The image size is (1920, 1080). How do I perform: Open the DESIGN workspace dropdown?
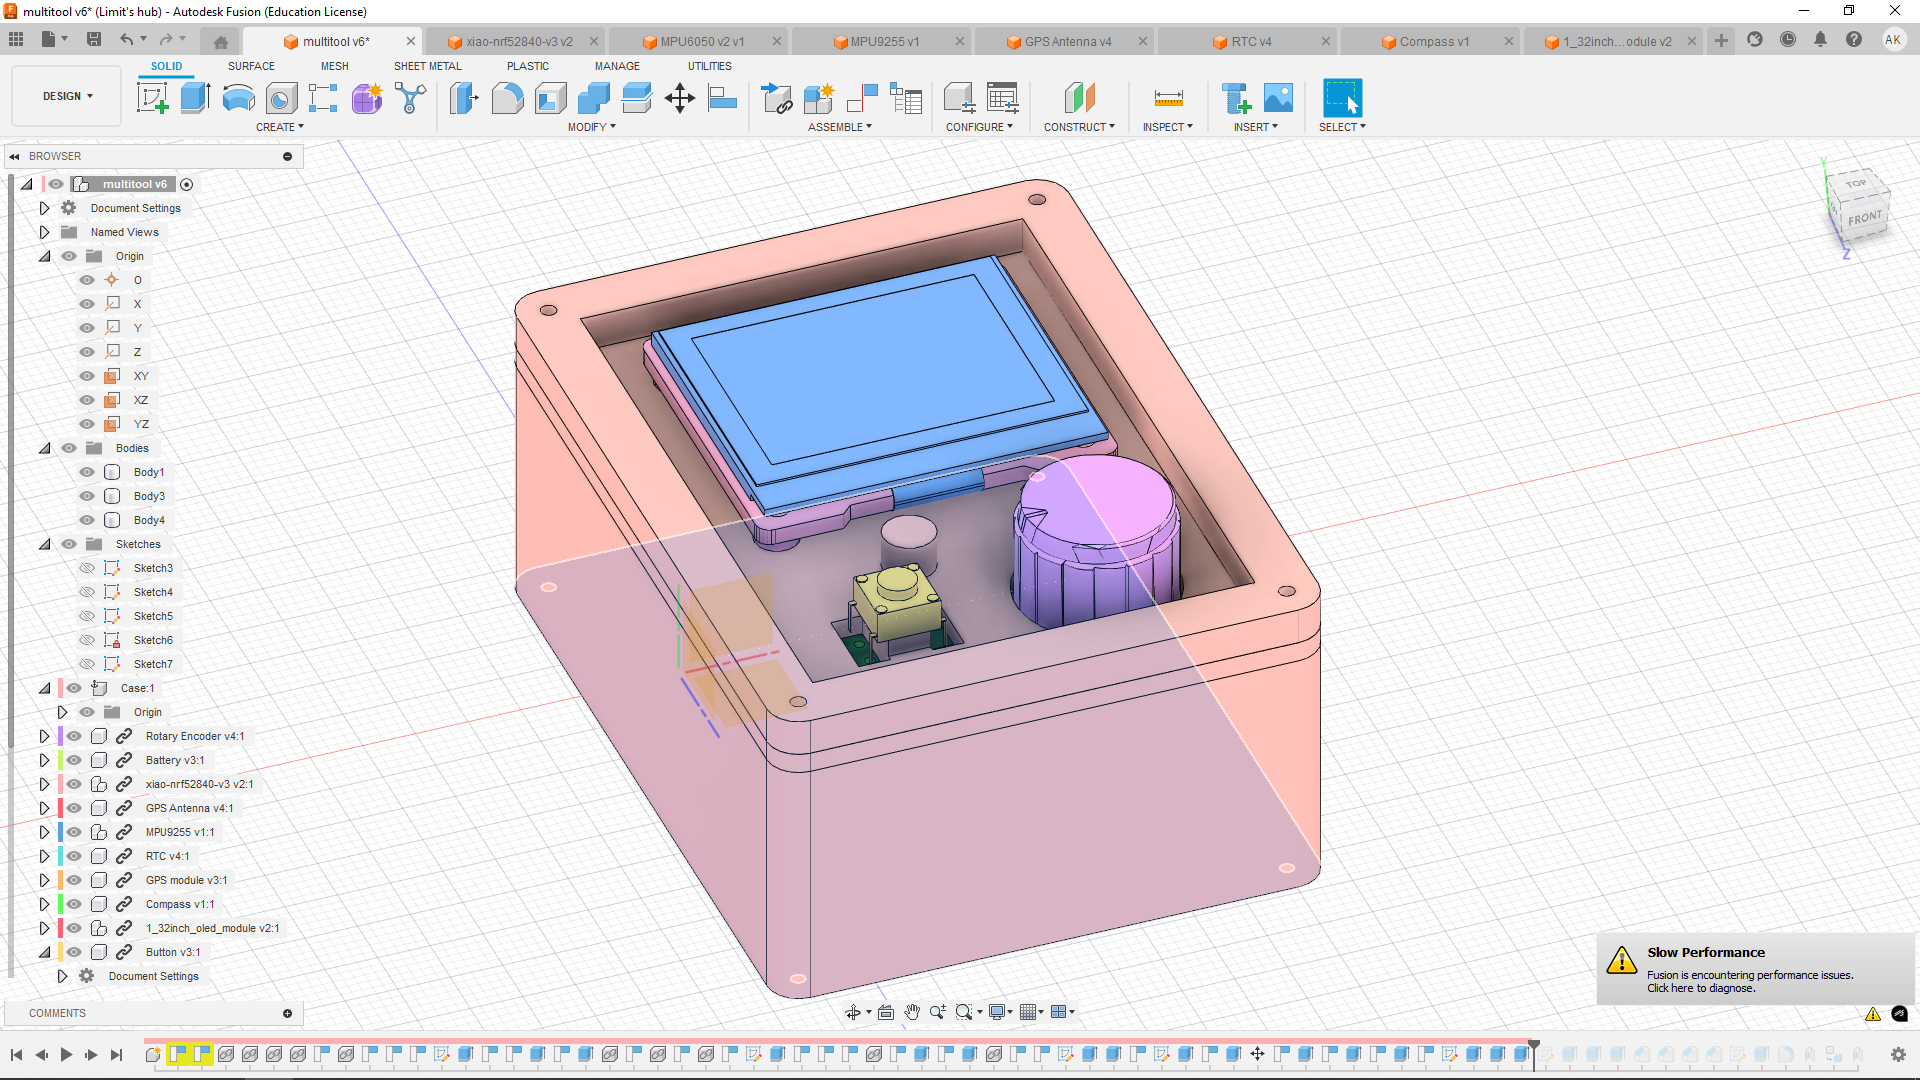pyautogui.click(x=67, y=96)
